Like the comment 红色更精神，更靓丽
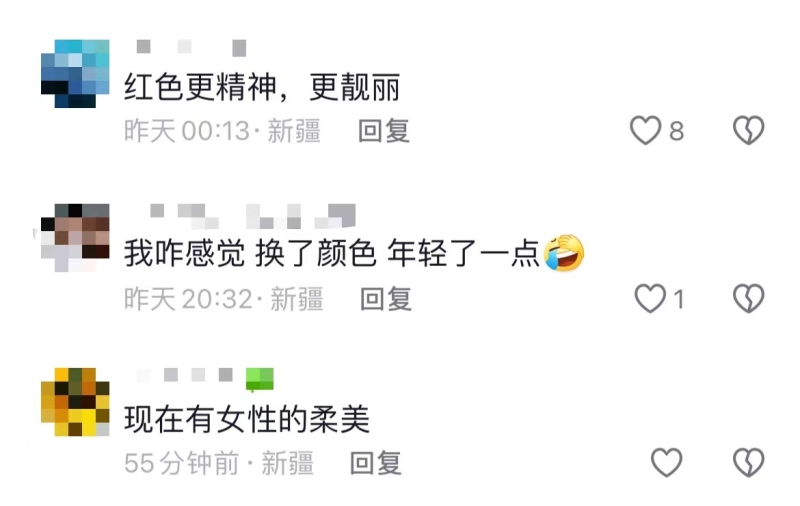This screenshot has height=506, width=800. point(645,130)
